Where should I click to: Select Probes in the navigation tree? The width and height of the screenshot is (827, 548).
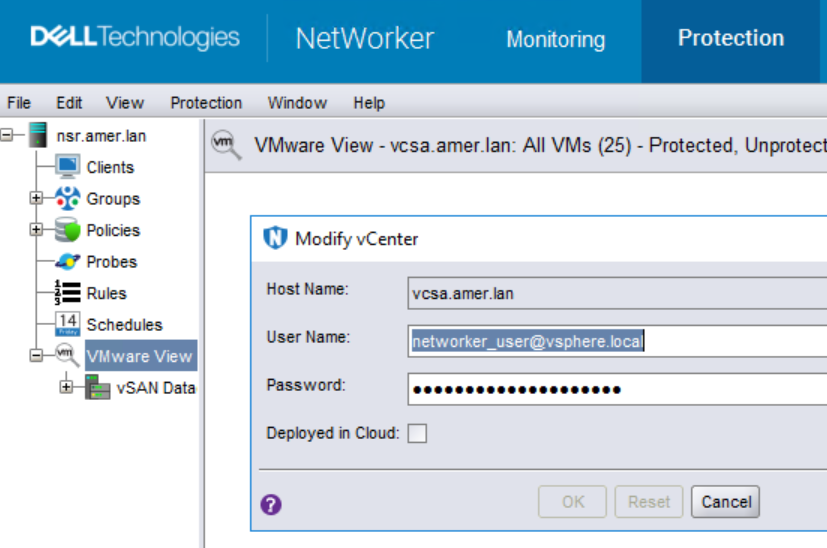pyautogui.click(x=112, y=262)
